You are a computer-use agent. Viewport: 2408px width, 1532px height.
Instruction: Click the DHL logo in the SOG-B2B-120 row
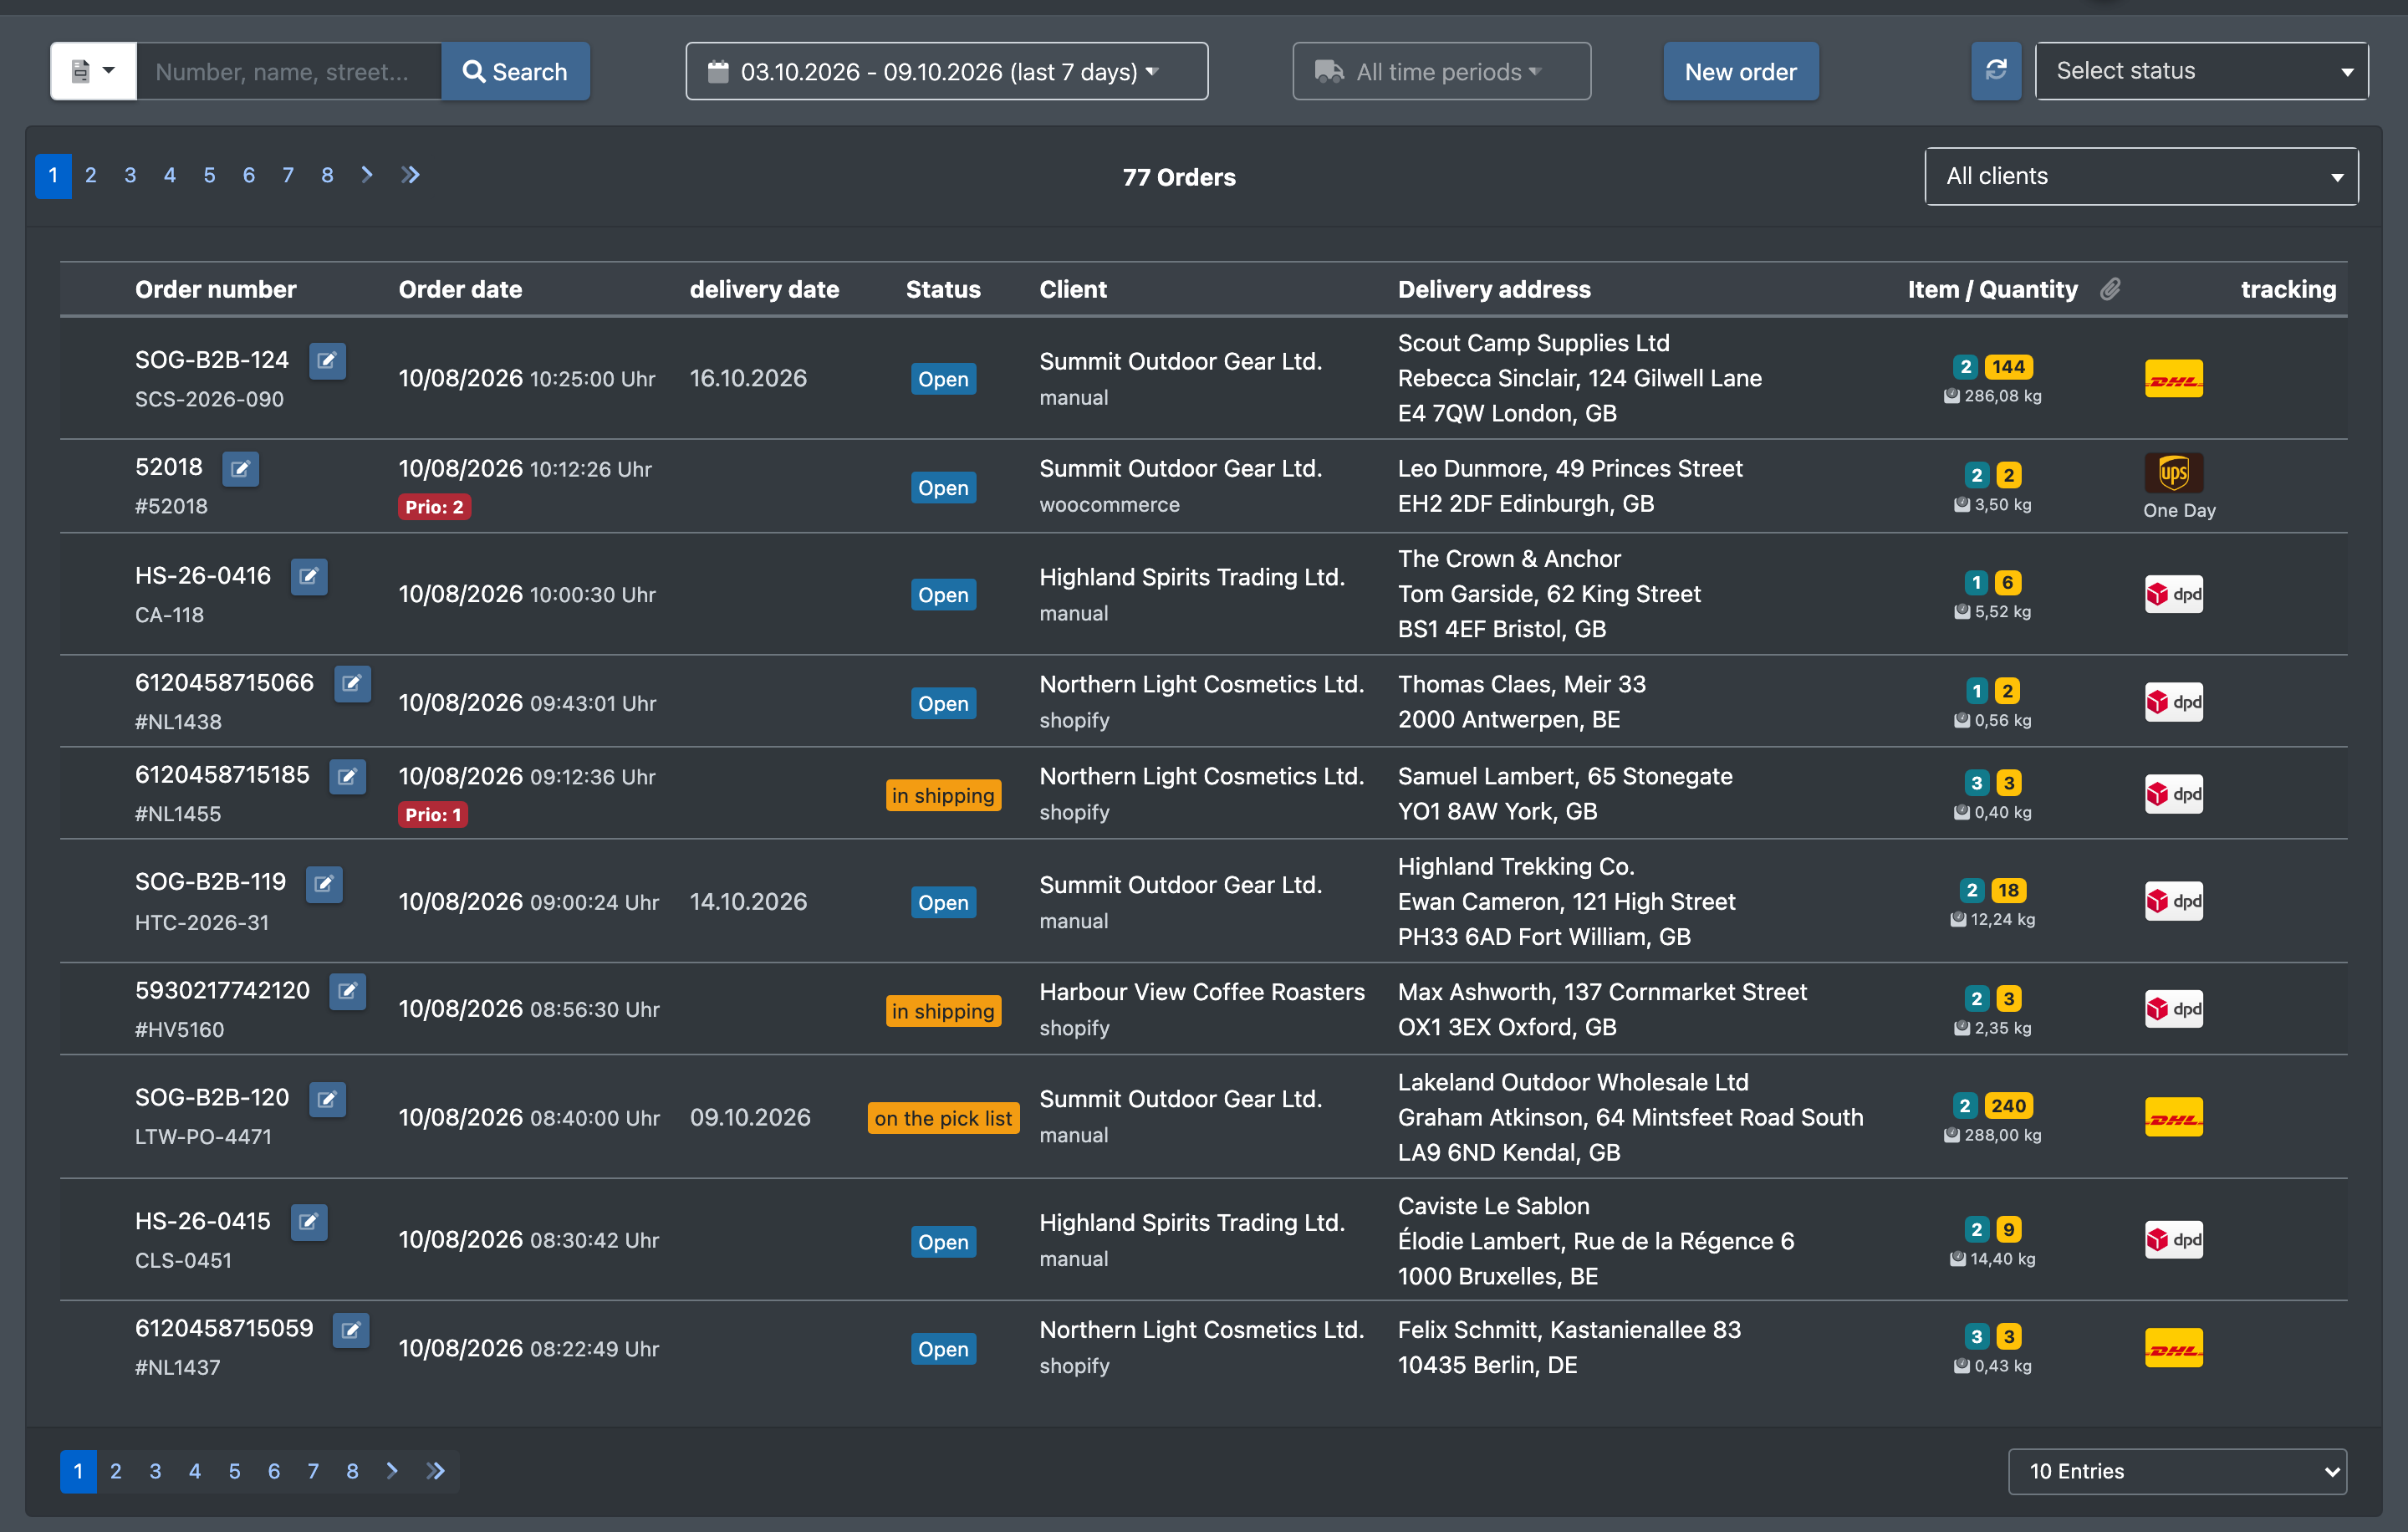pyautogui.click(x=2174, y=1117)
